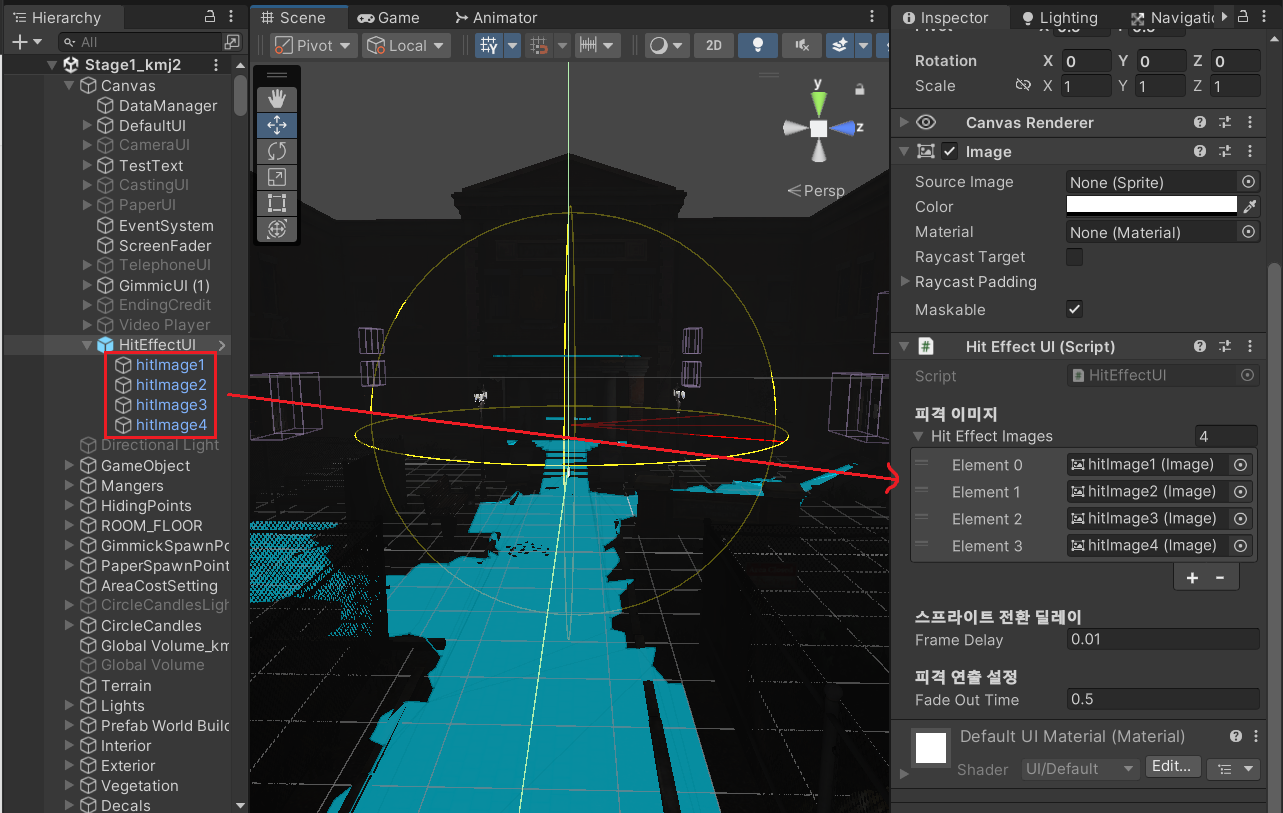
Task: Open HitEffectUI prefab arrow
Action: [x=222, y=345]
